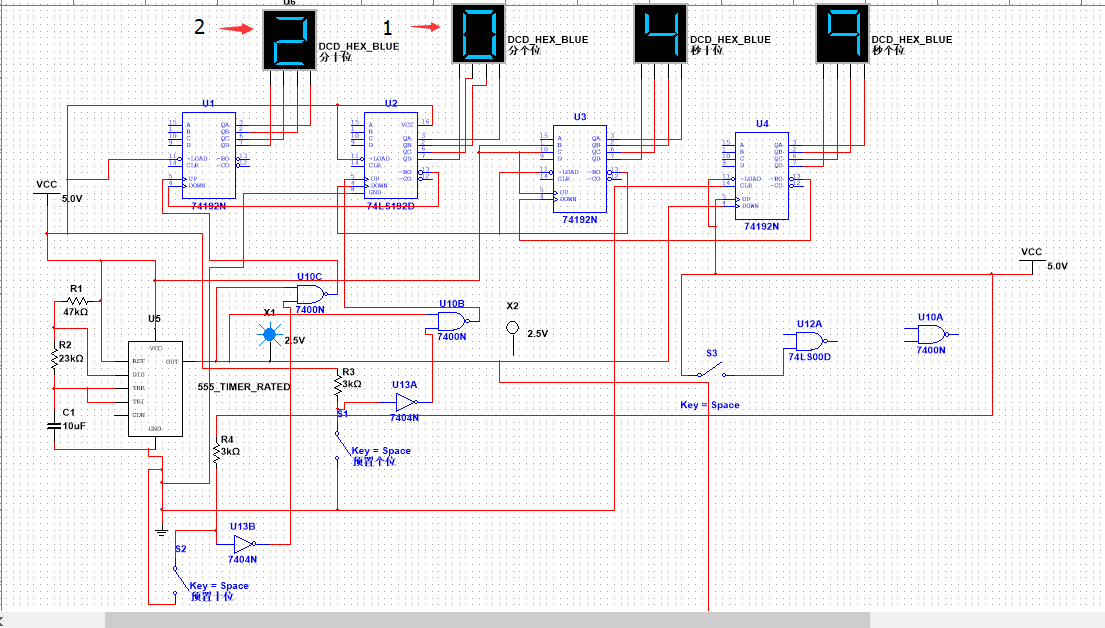Screen dimensions: 1105x628
Task: Select the U13A 7404N inverter
Action: (405, 402)
